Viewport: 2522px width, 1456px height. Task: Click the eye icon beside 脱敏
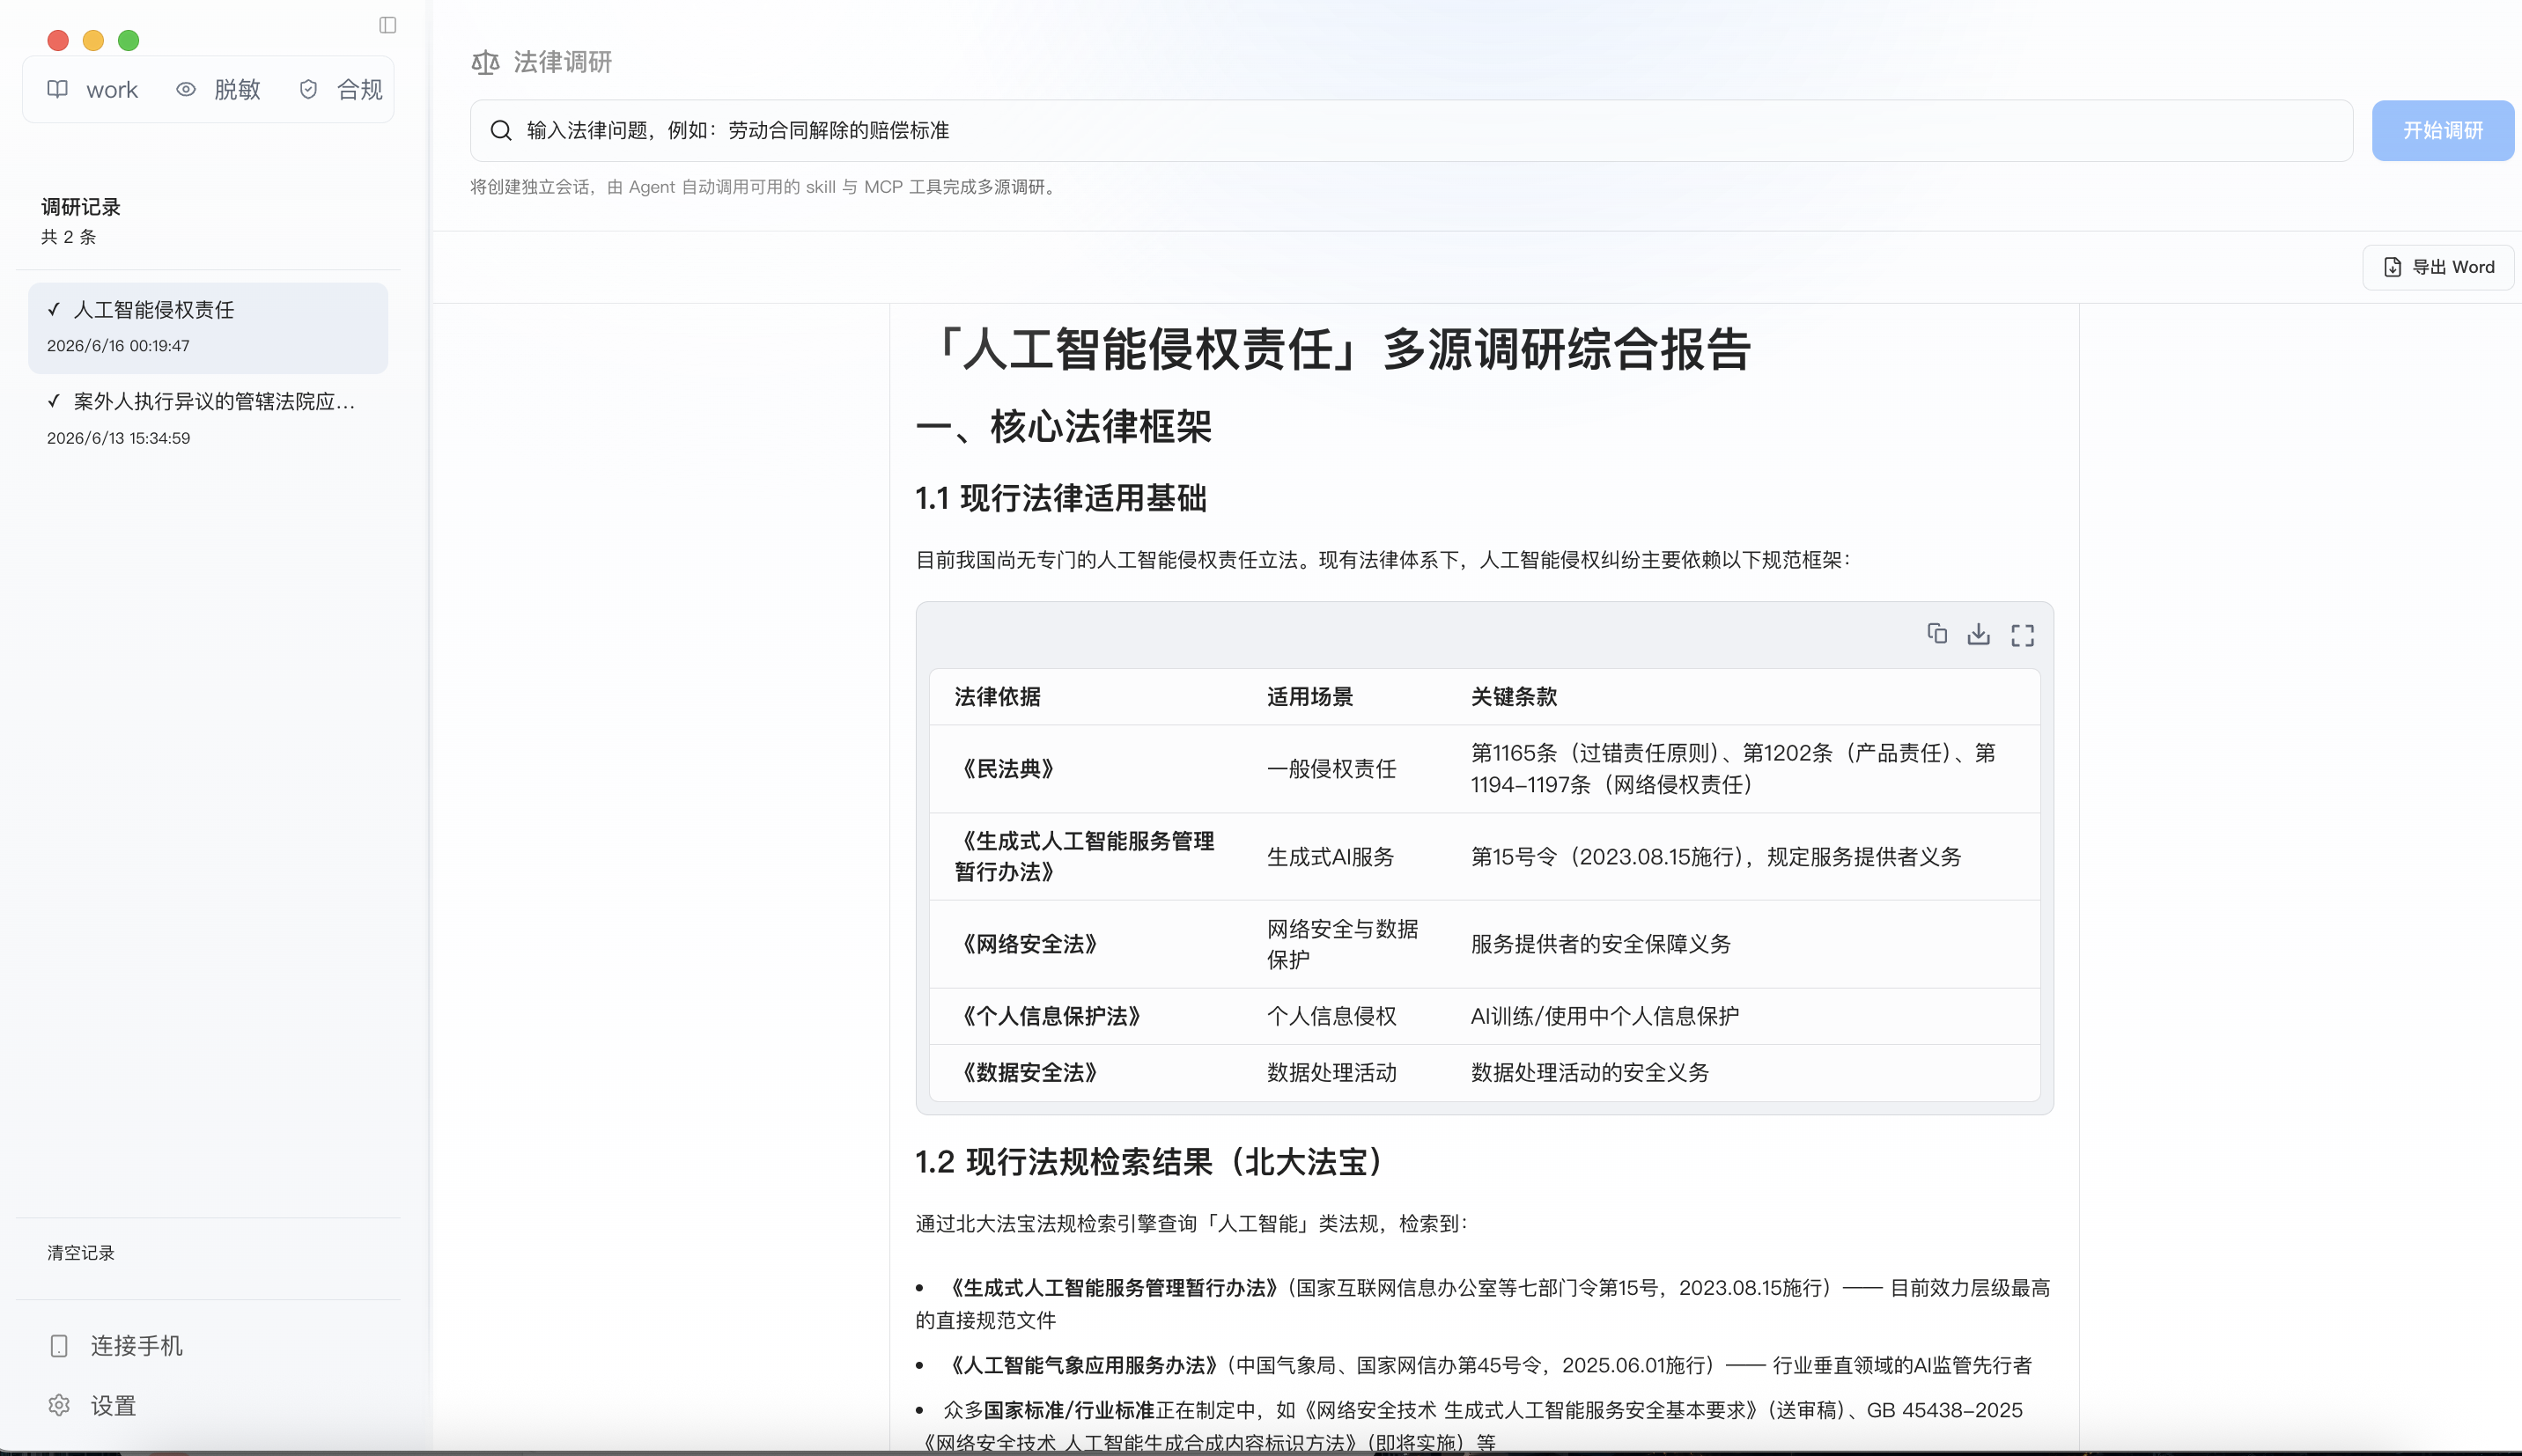(186, 90)
